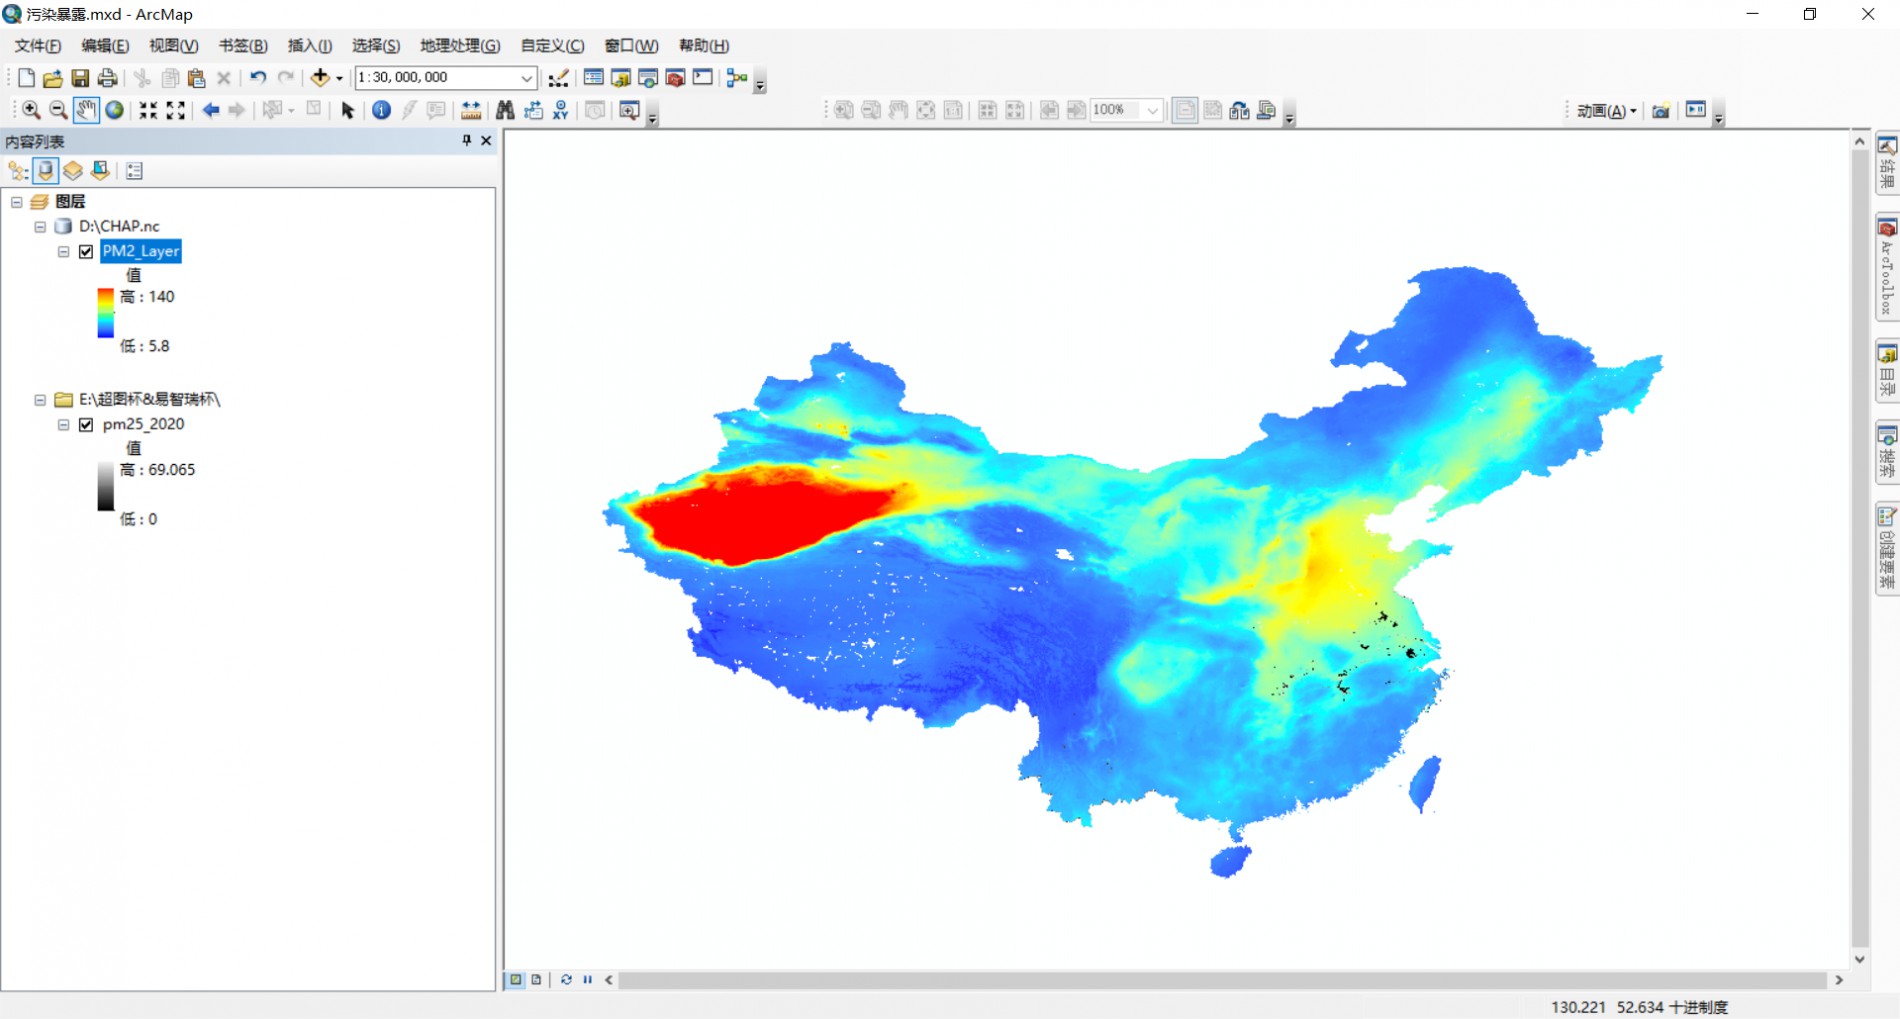Open the Measure ruler tool

tap(470, 110)
